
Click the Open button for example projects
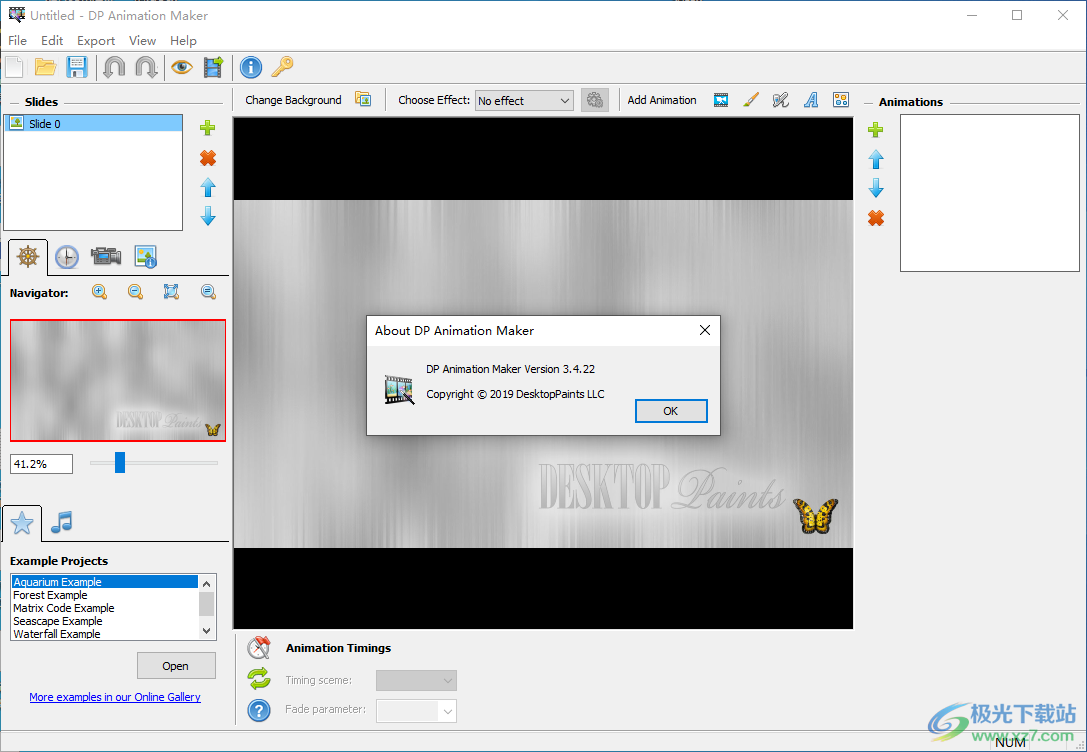coord(176,665)
